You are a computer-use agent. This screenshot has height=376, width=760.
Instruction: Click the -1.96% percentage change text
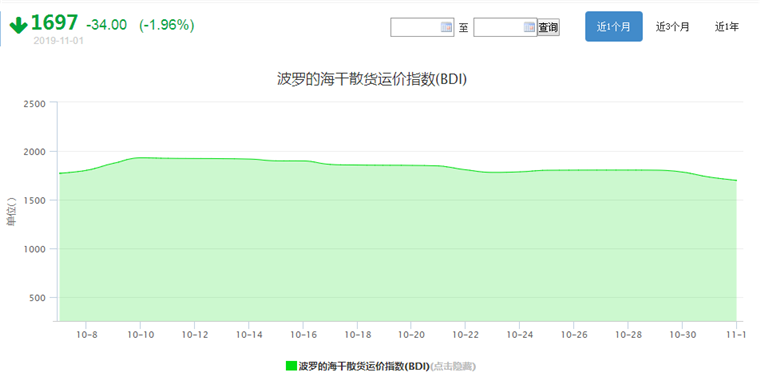point(167,25)
